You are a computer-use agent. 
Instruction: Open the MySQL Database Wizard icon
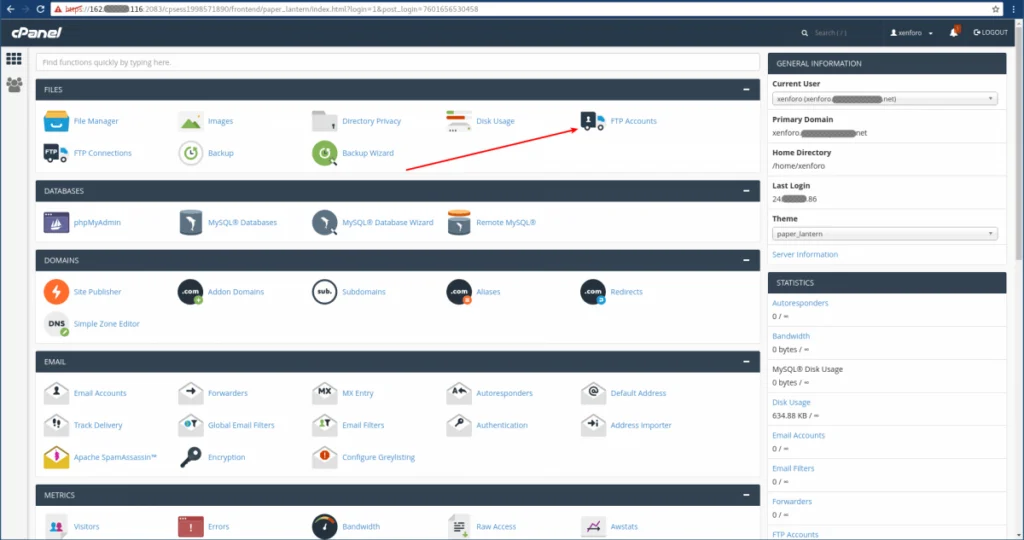point(325,222)
